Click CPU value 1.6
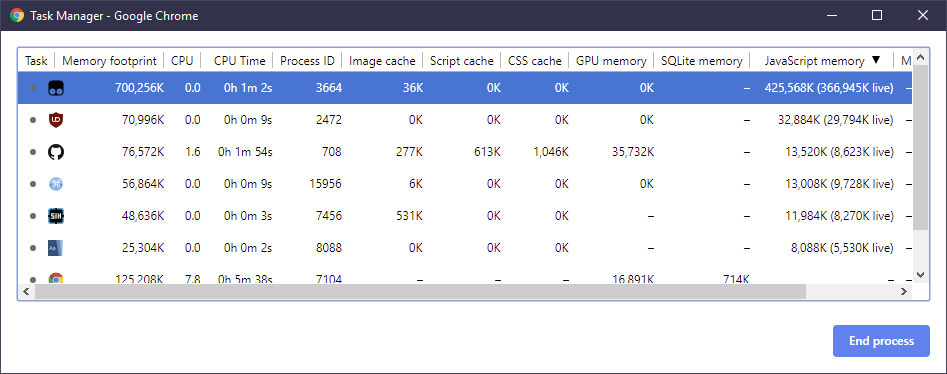947x374 pixels. 193,152
